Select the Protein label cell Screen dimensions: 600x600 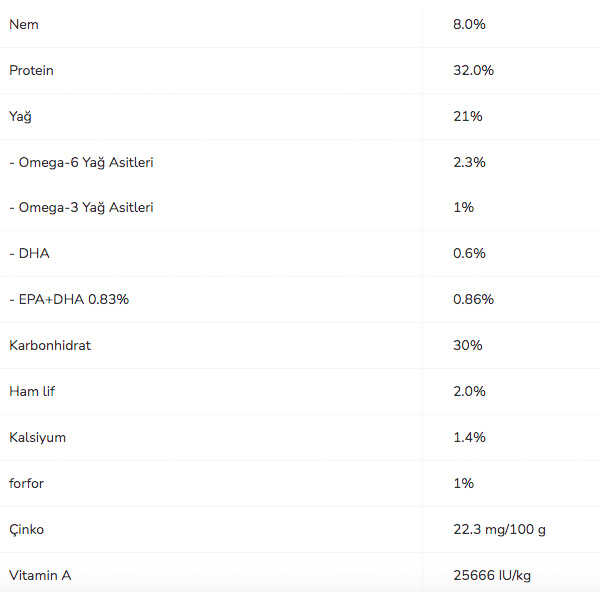click(x=32, y=70)
